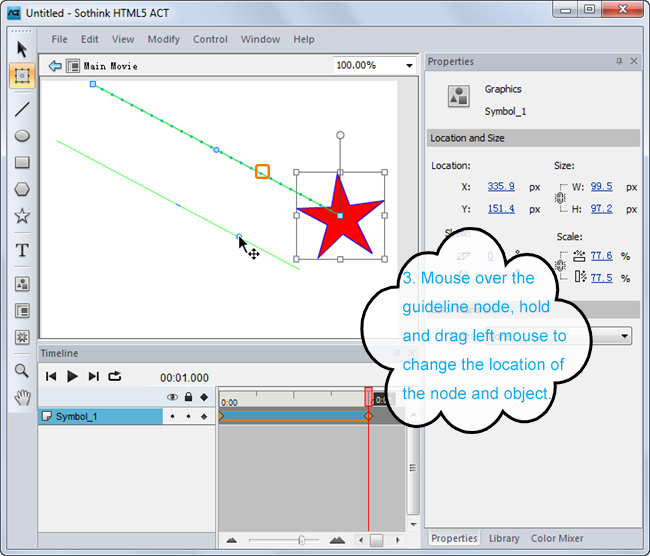
Task: Open the Control menu
Action: [210, 39]
